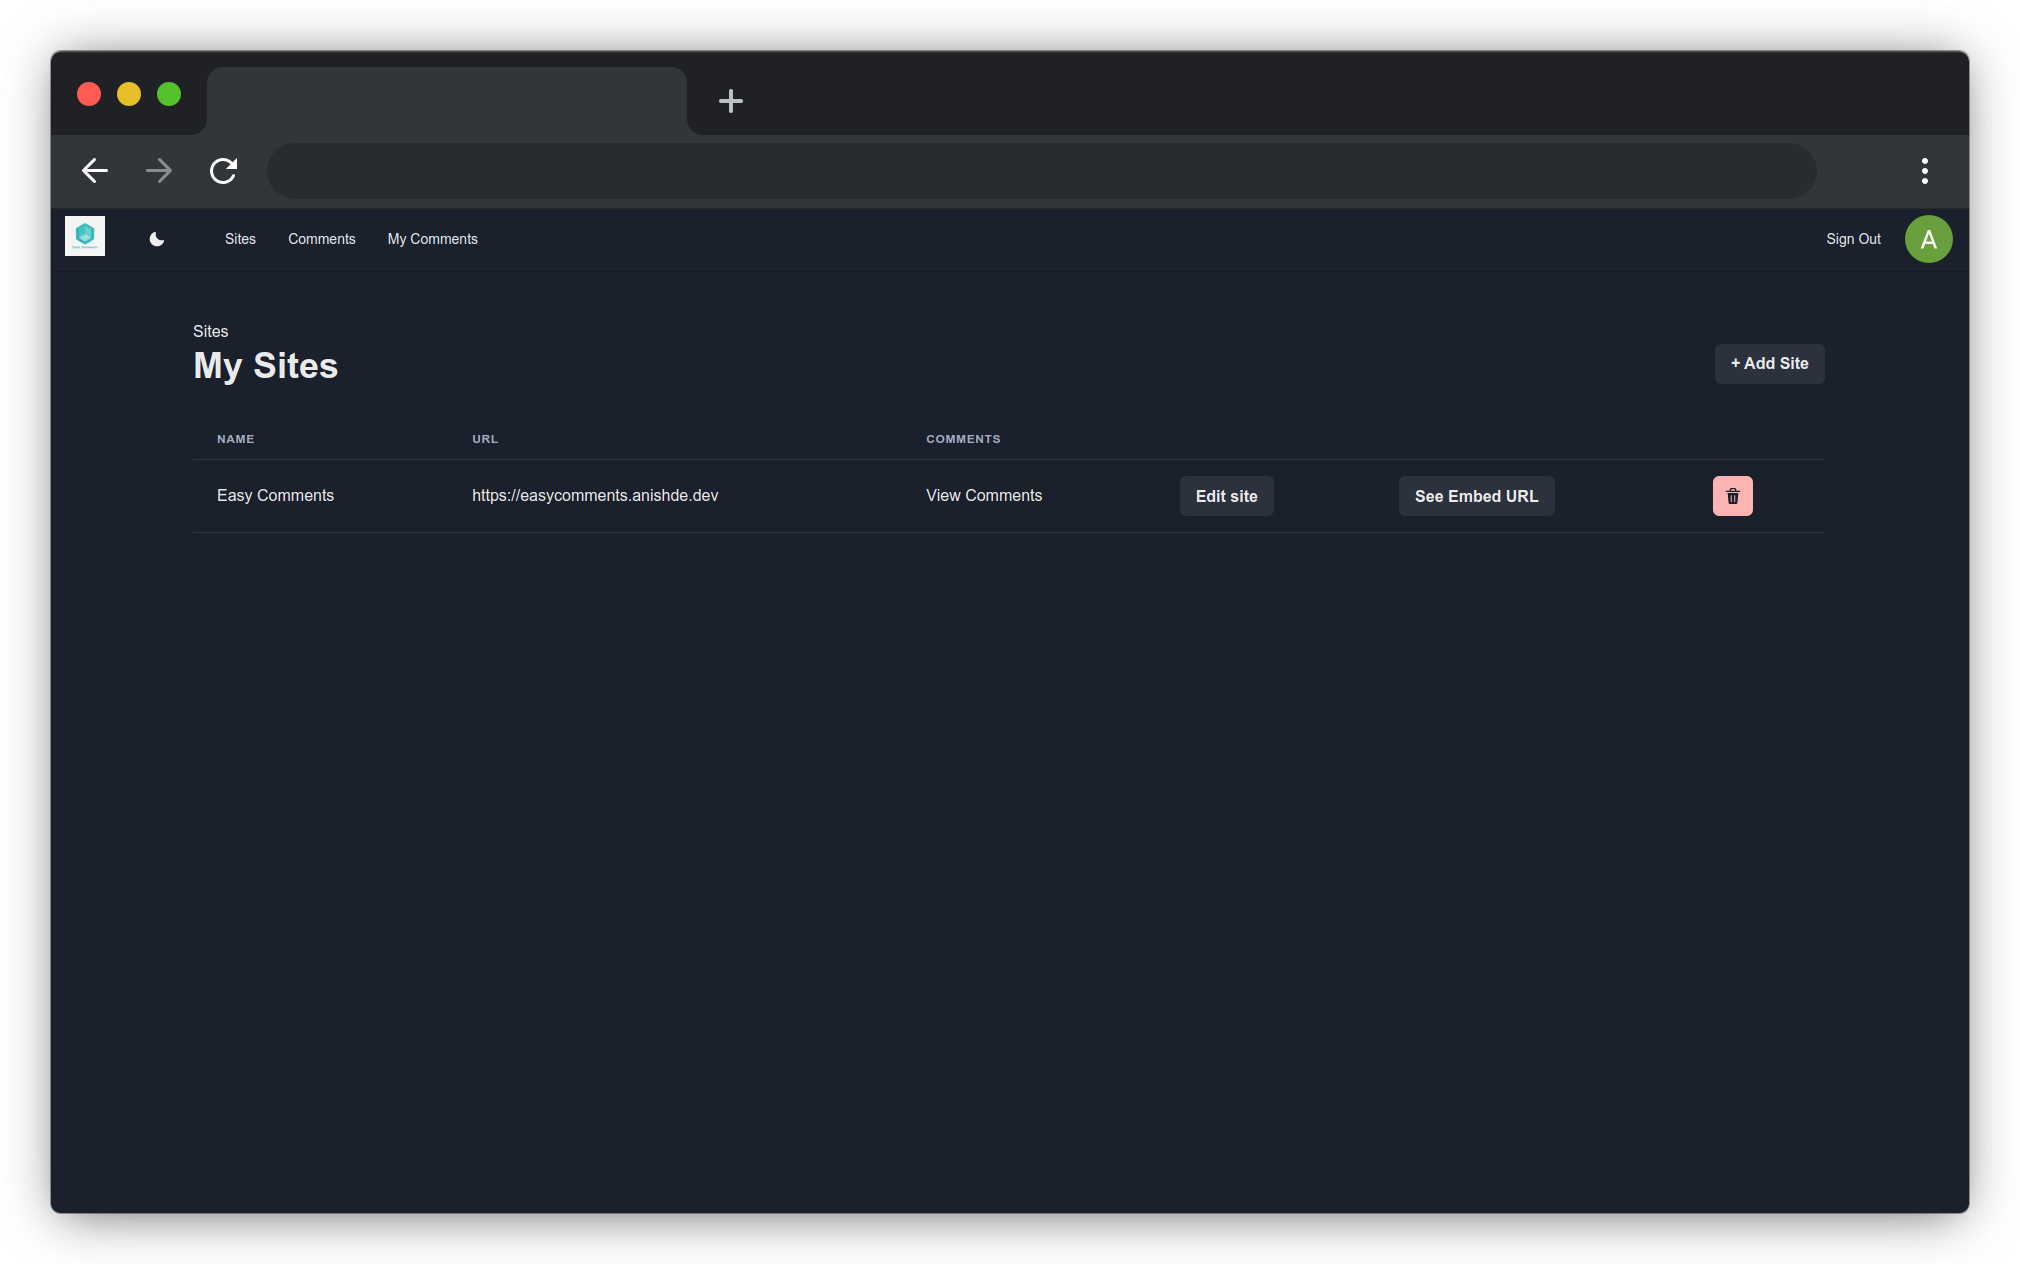Reload the page with refresh icon
2020x1264 pixels.
[x=223, y=171]
